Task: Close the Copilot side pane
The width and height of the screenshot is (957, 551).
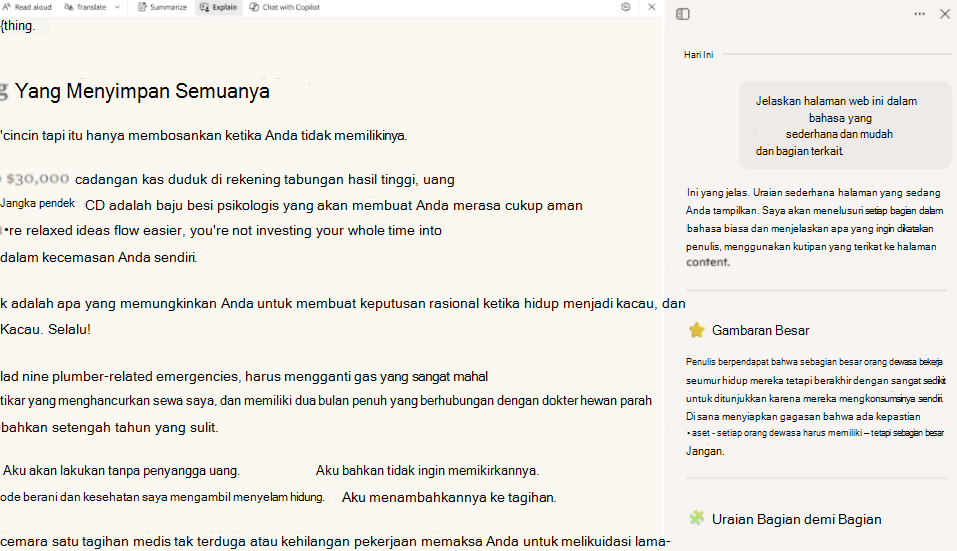Action: pyautogui.click(x=945, y=14)
